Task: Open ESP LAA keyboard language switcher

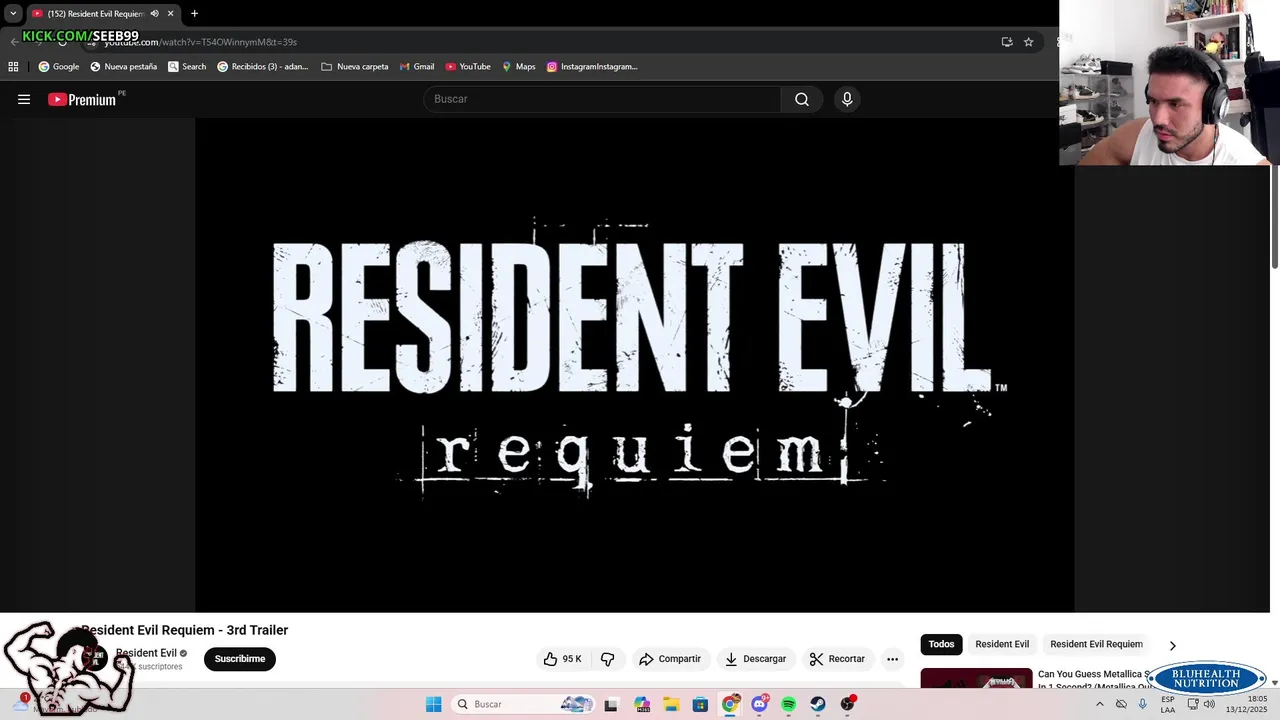Action: 1168,704
